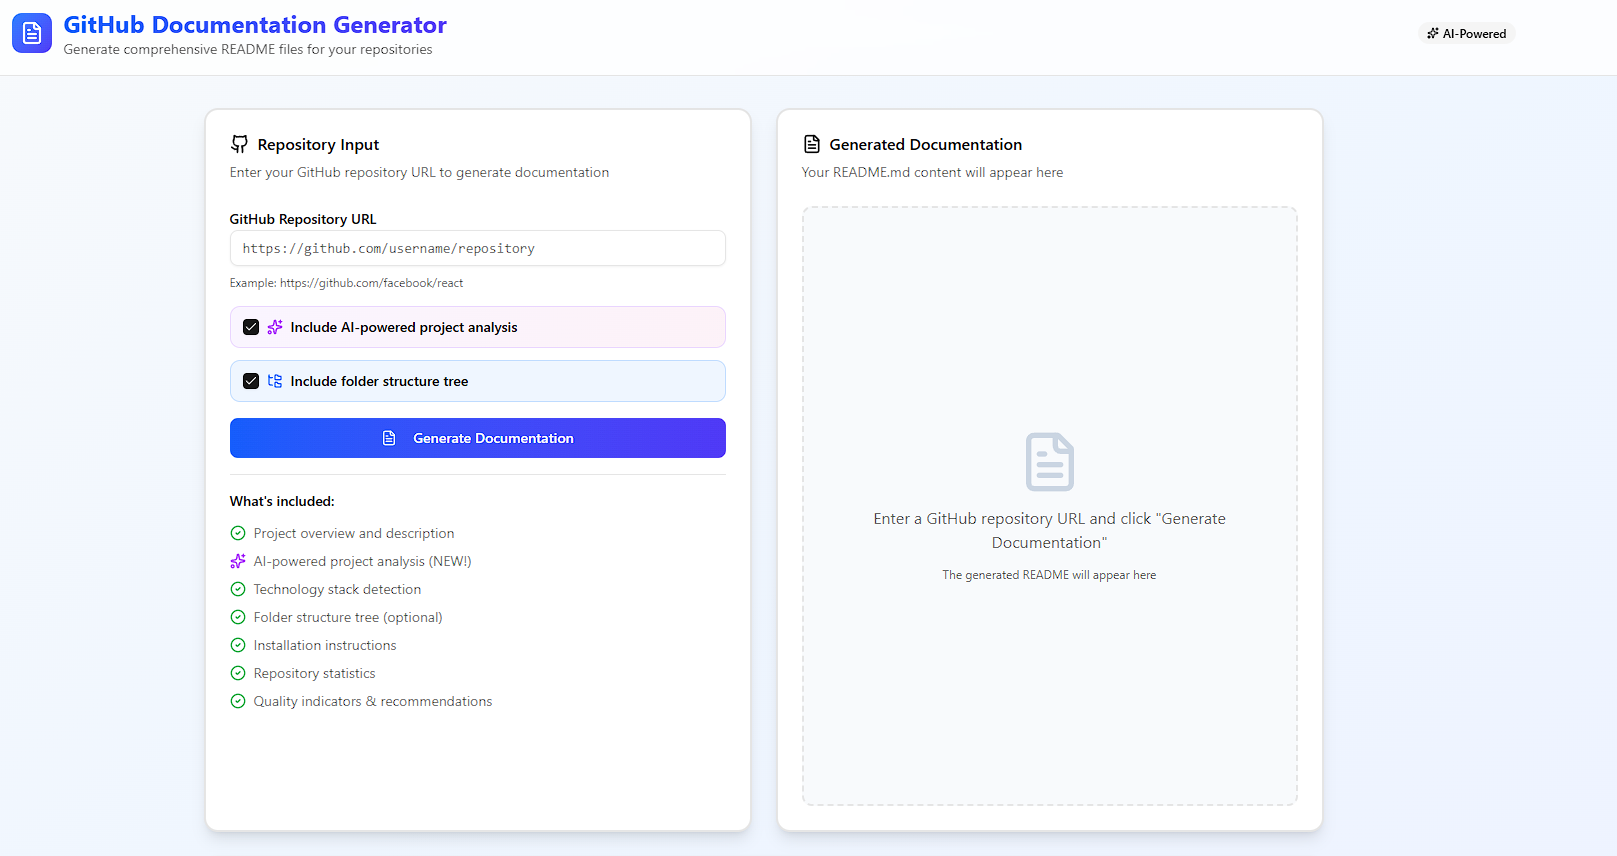The width and height of the screenshot is (1617, 856).
Task: Click 'Project overview and description' list text
Action: (x=354, y=533)
